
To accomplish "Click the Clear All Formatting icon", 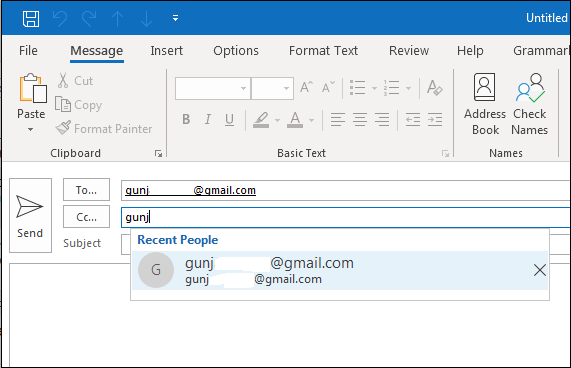I will click(x=434, y=88).
